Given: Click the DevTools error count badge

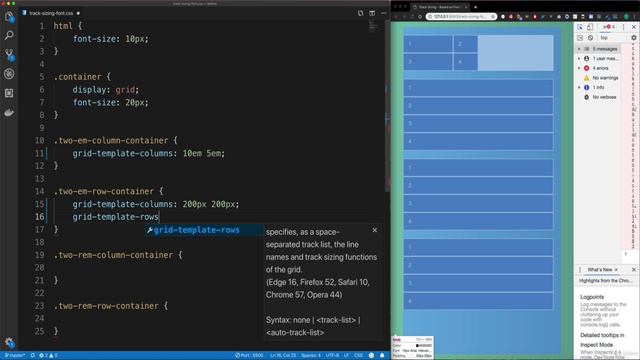Looking at the screenshot, I should click(610, 27).
